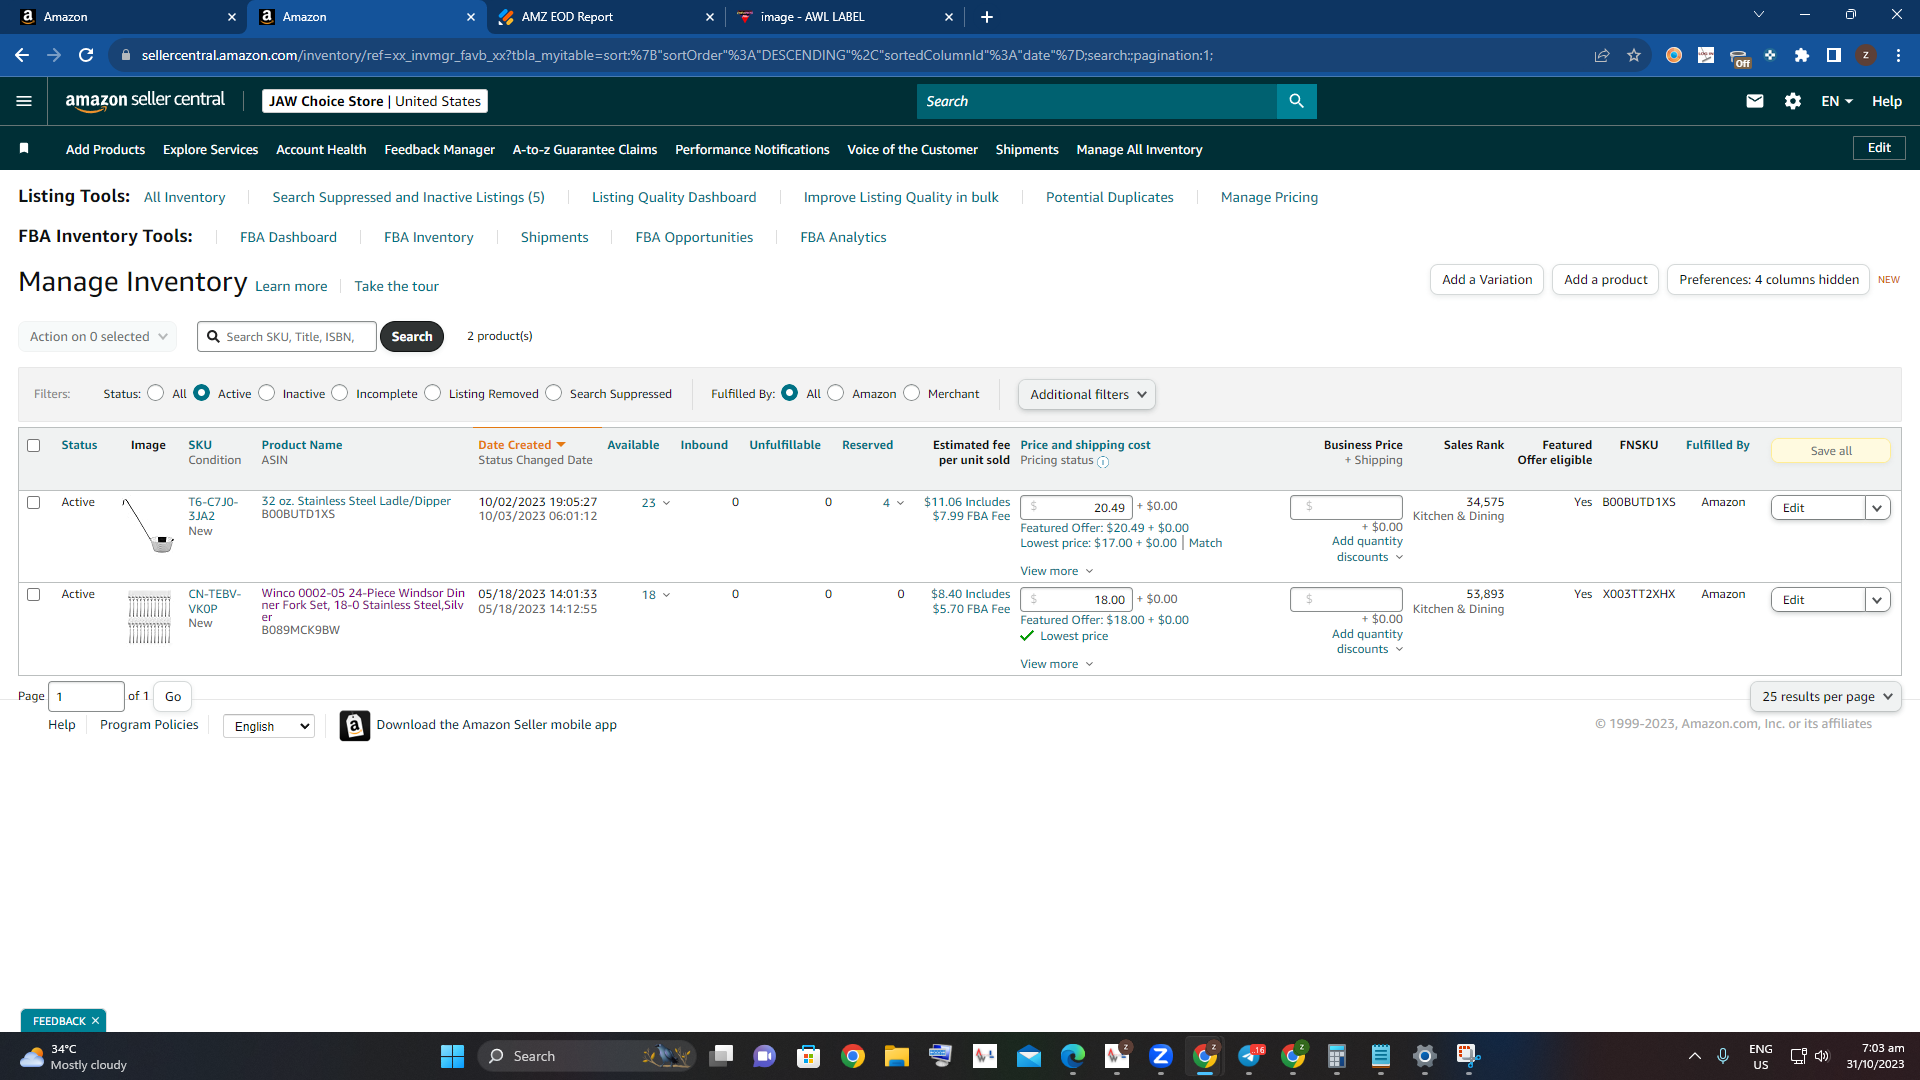
Task: Open the English language dropdown
Action: point(269,726)
